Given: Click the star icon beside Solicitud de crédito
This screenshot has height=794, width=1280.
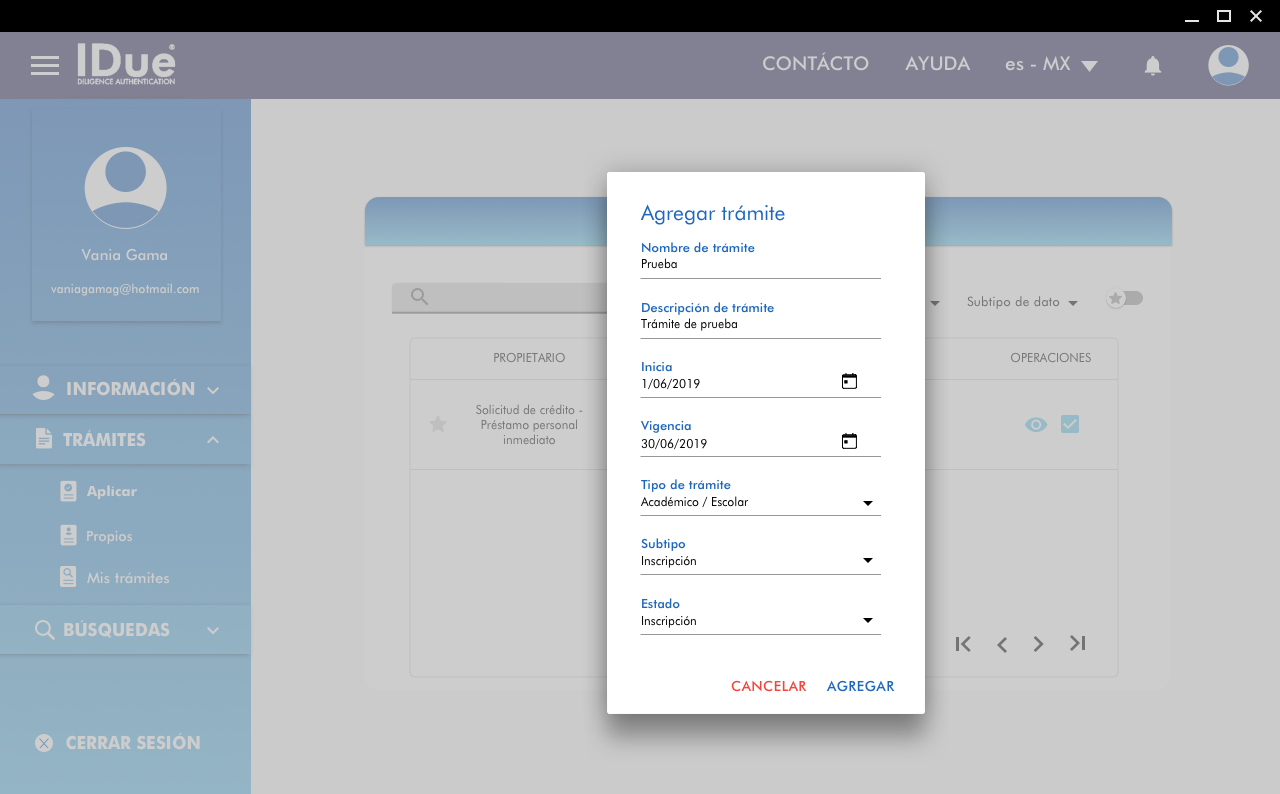Looking at the screenshot, I should (437, 425).
